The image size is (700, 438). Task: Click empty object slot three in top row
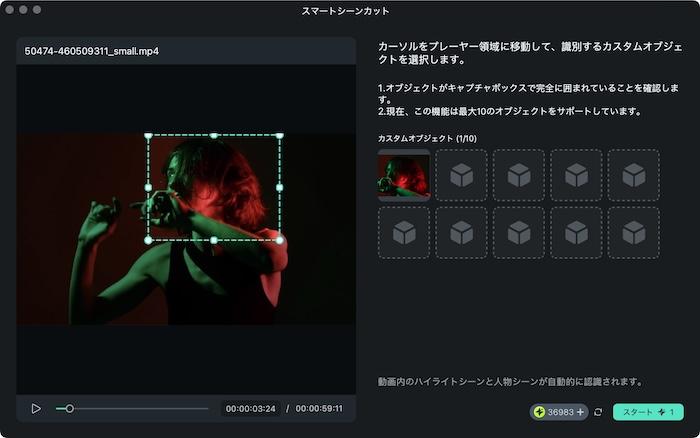519,175
